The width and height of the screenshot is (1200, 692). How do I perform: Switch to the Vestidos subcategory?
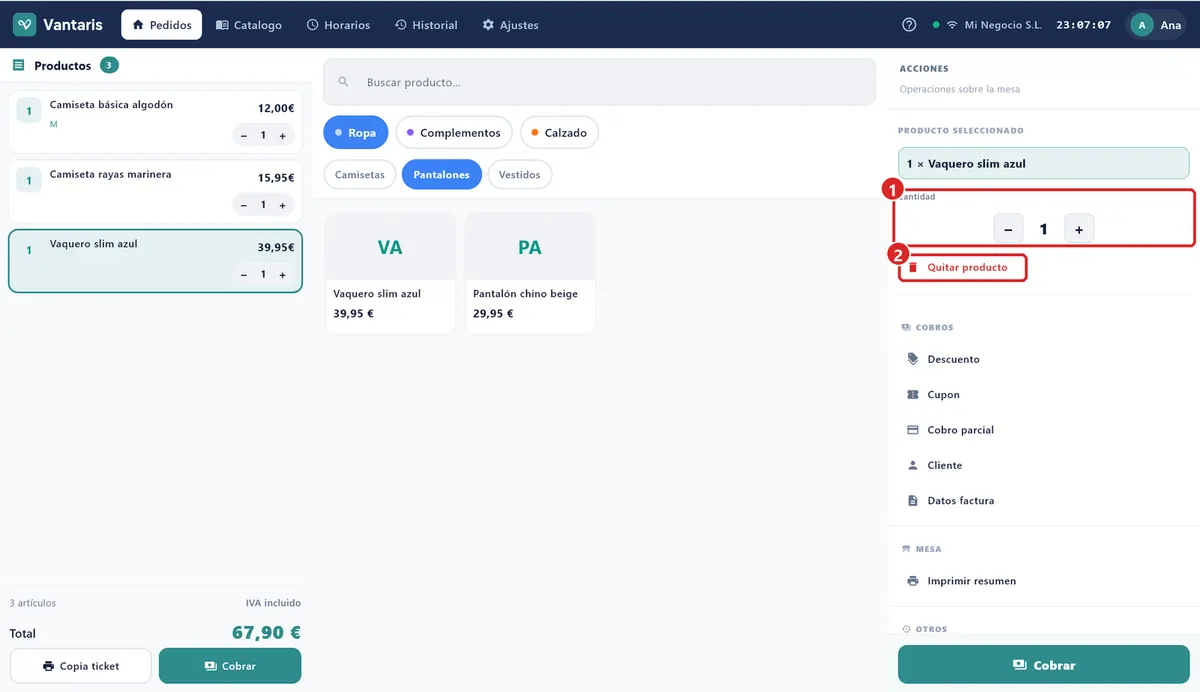tap(520, 175)
